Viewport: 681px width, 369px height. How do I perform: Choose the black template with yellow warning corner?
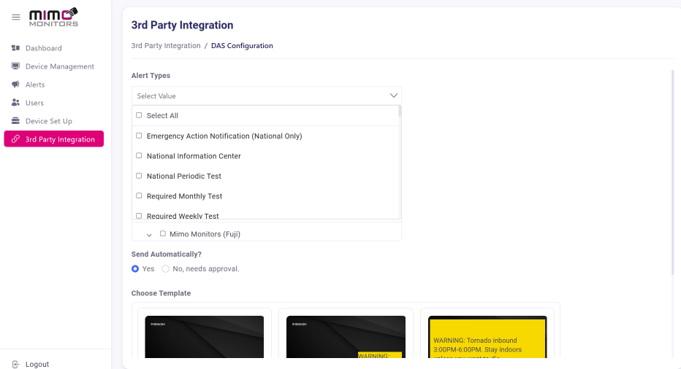point(346,337)
